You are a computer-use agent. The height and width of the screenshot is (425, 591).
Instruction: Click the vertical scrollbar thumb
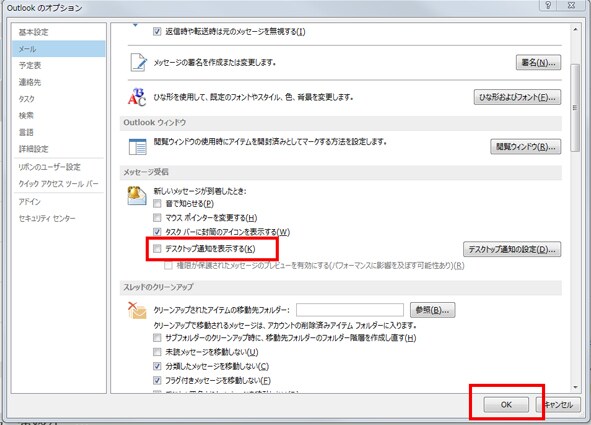coord(575,108)
